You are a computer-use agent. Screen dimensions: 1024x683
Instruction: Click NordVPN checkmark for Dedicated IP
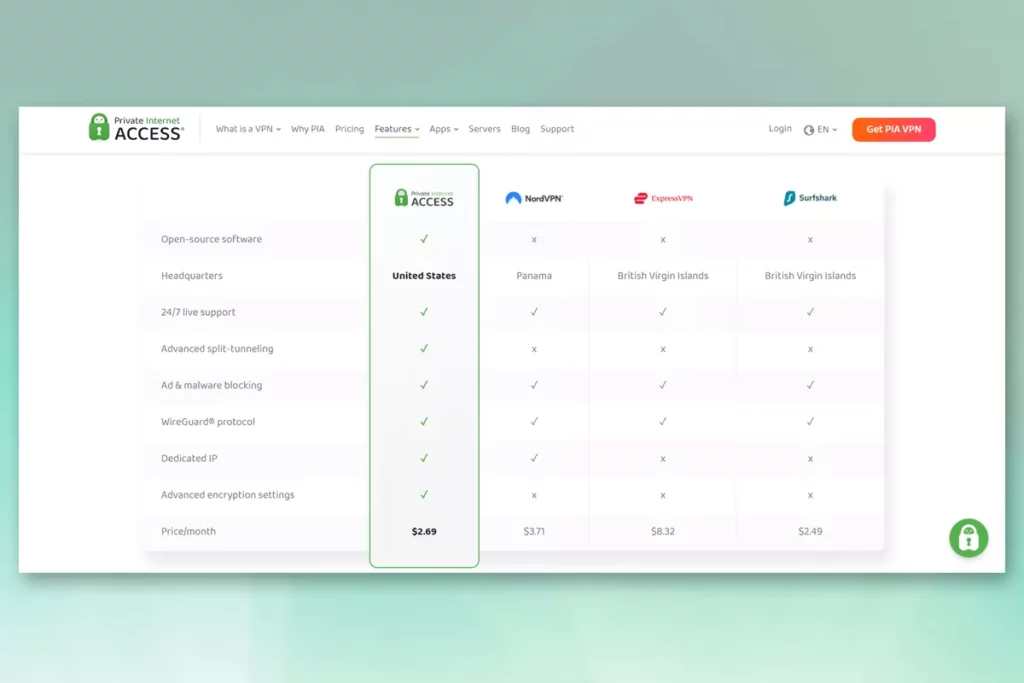coord(534,458)
